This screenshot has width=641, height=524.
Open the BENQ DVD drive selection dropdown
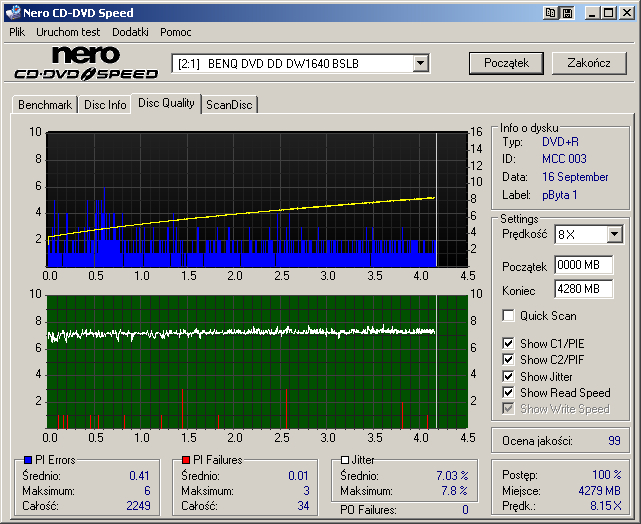[x=420, y=64]
